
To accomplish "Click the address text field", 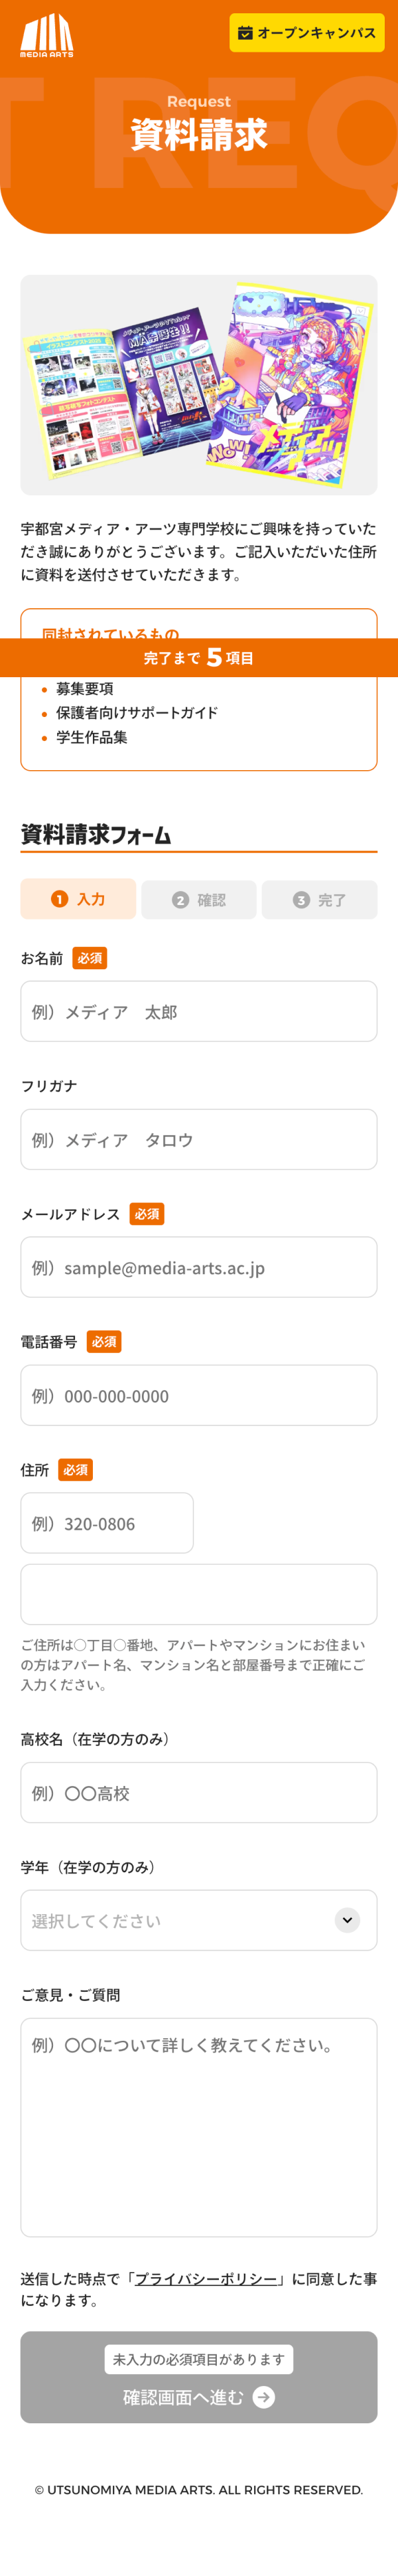I will tap(199, 1594).
